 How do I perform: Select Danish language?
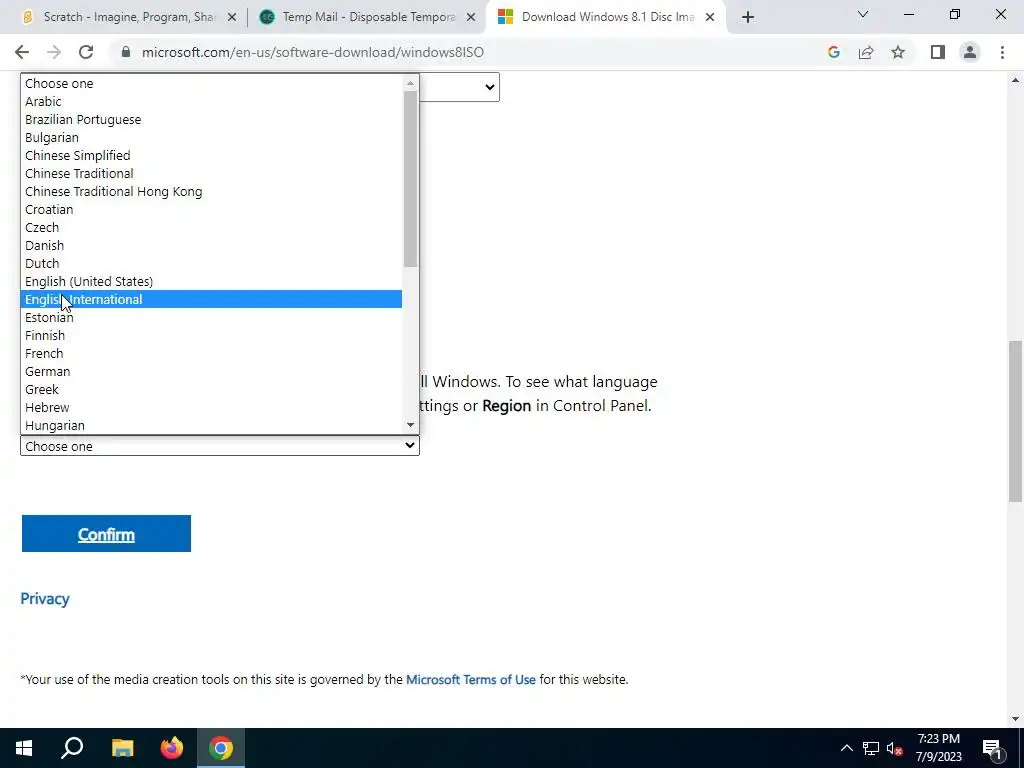click(211, 246)
